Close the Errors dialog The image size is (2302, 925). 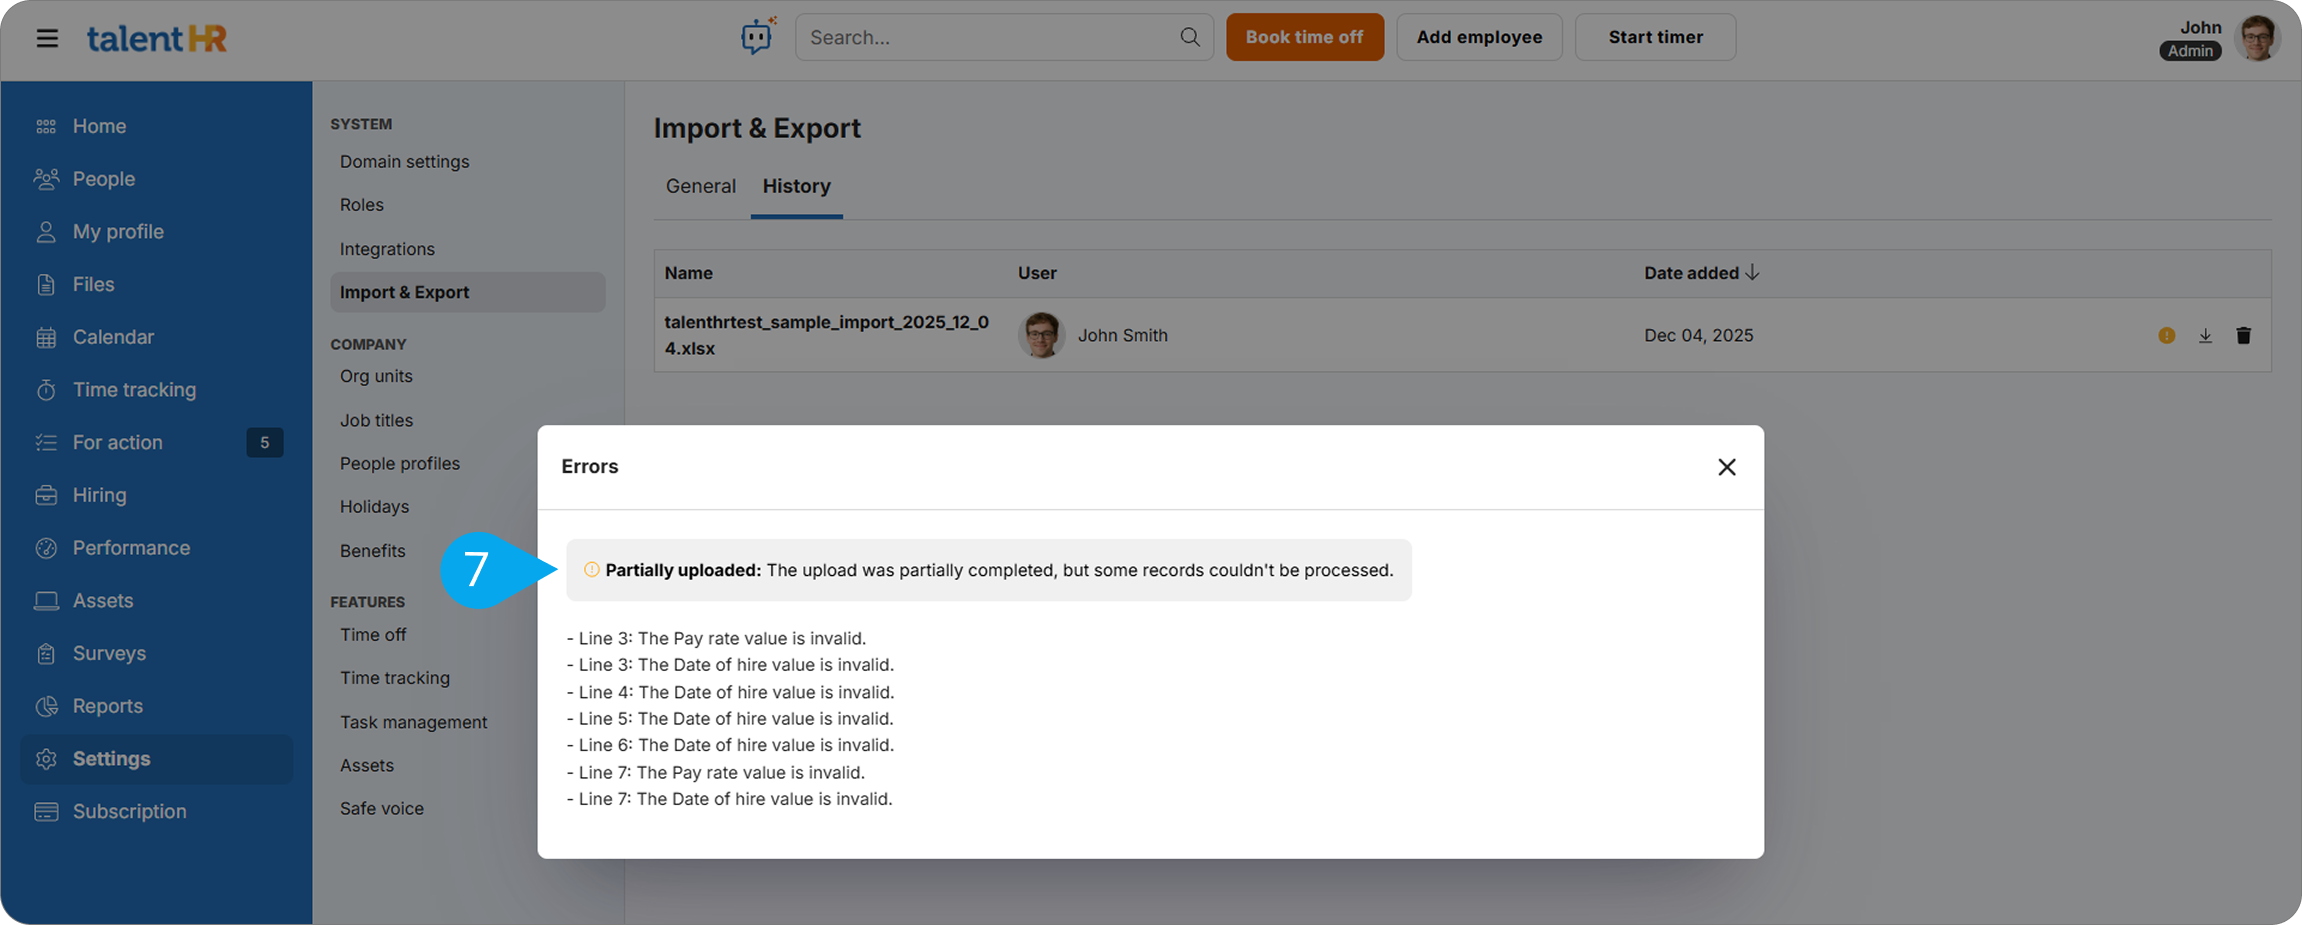pos(1726,467)
